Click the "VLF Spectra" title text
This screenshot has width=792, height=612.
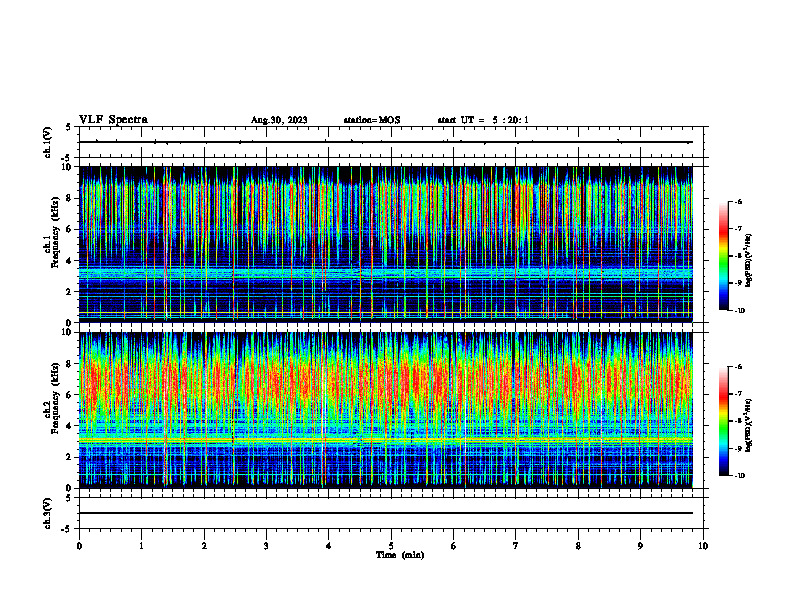pos(113,120)
